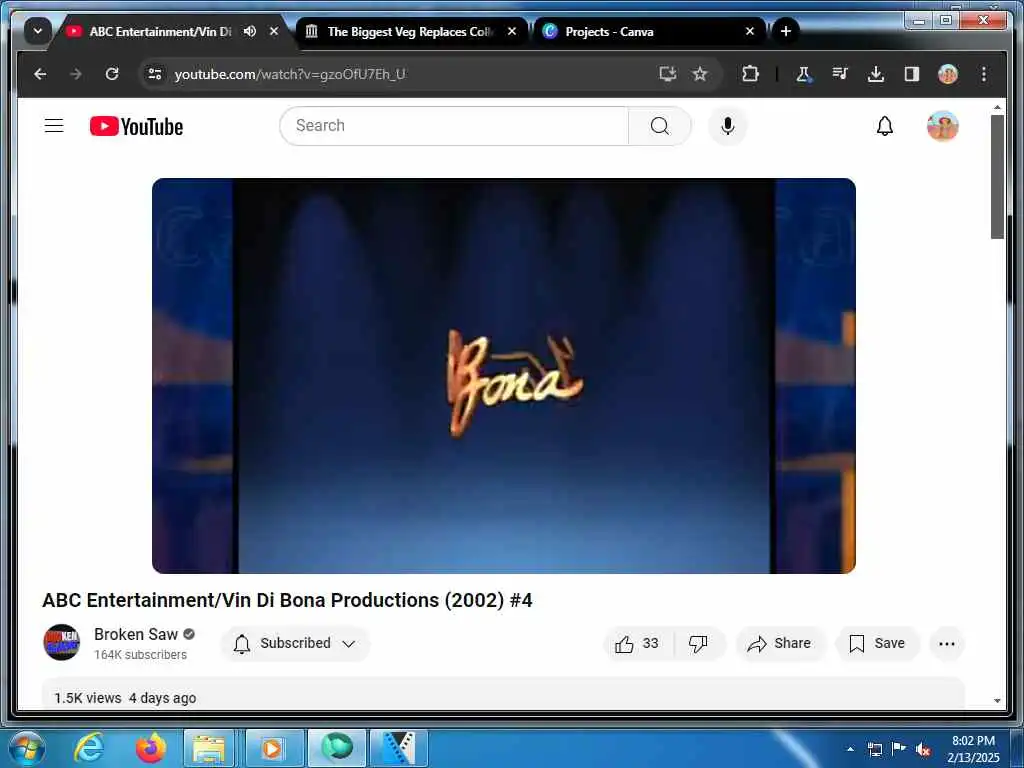Go forward with the forward arrow
Image resolution: width=1024 pixels, height=768 pixels.
pyautogui.click(x=76, y=74)
